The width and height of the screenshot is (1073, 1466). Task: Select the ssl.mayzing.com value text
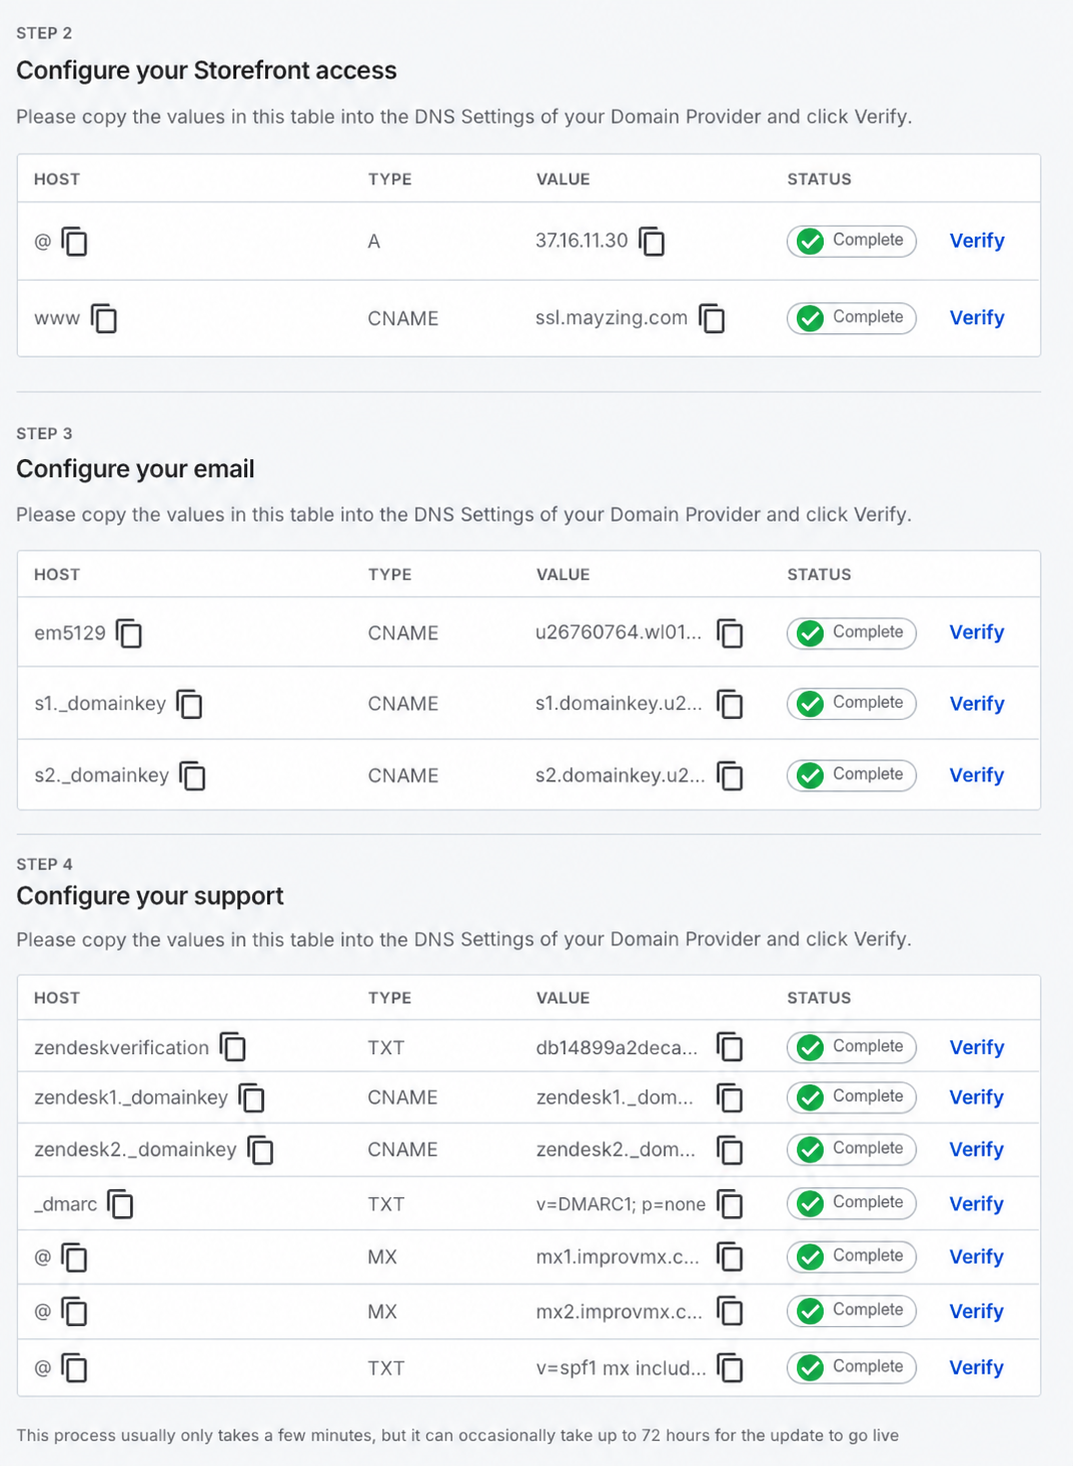click(x=612, y=318)
